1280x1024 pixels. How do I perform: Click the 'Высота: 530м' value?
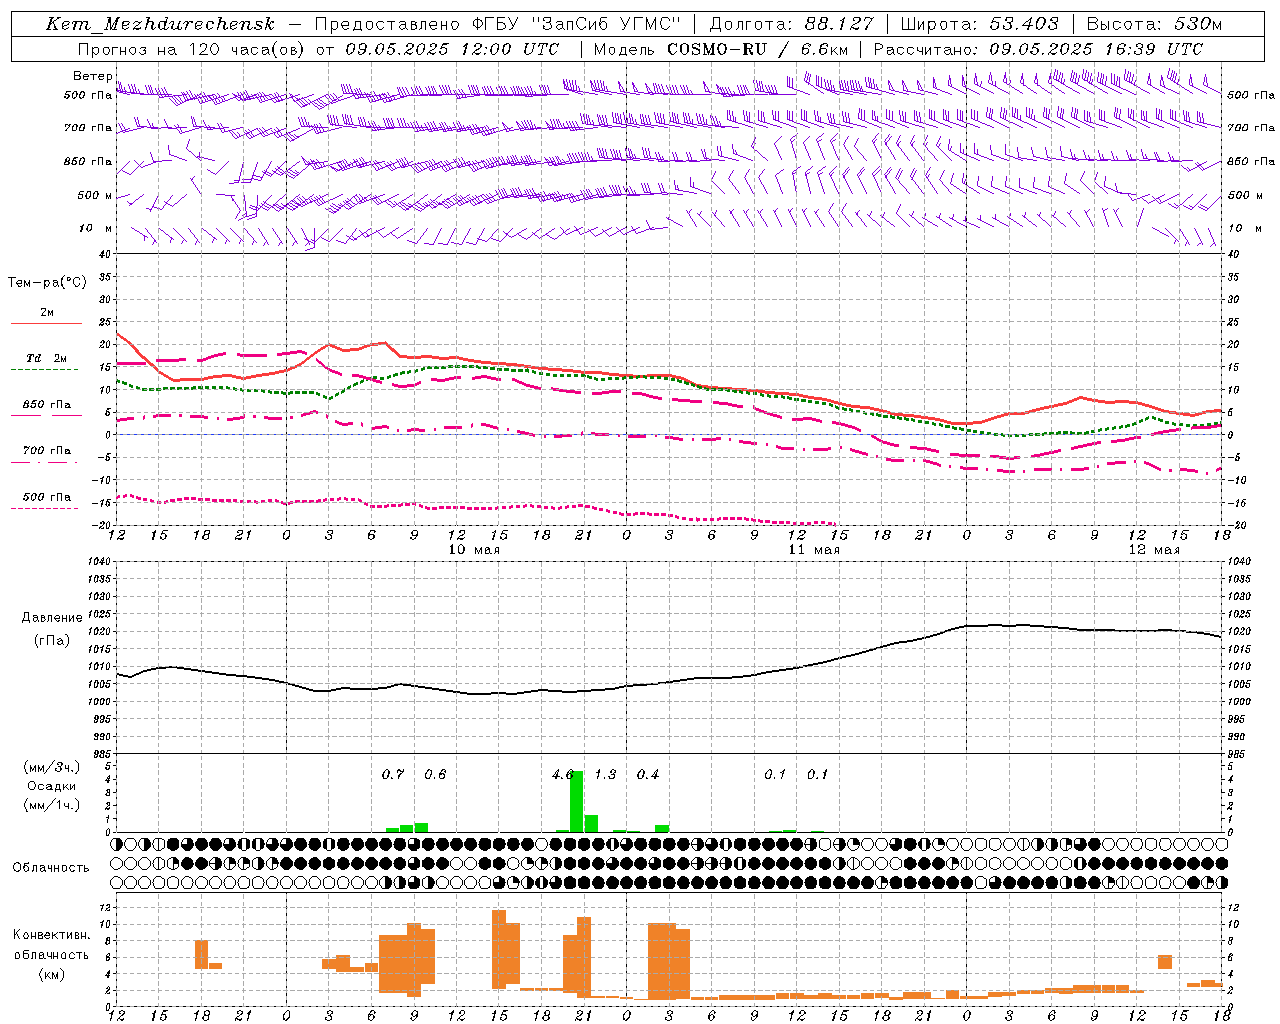click(1154, 24)
